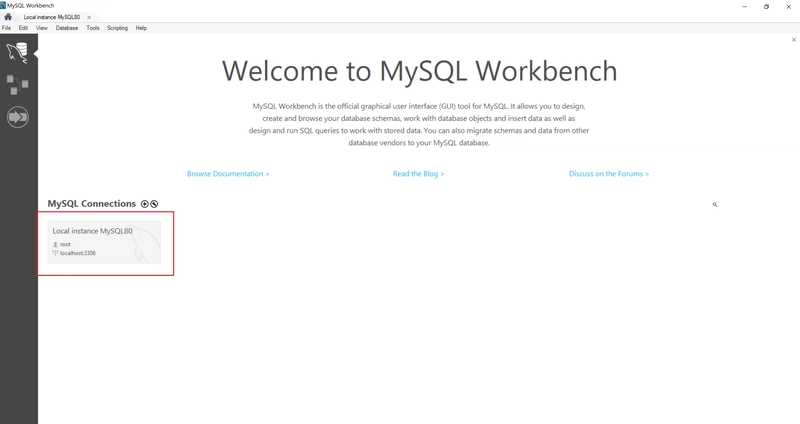The height and width of the screenshot is (424, 800).
Task: Follow the Discuss on the Forums link
Action: point(609,174)
